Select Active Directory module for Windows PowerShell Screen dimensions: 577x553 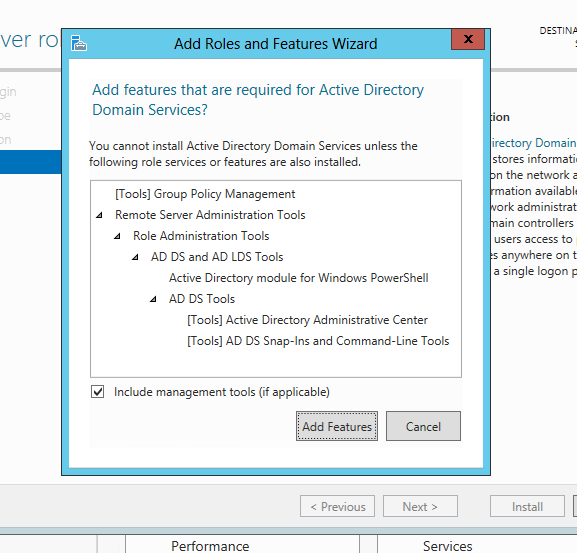tap(298, 278)
